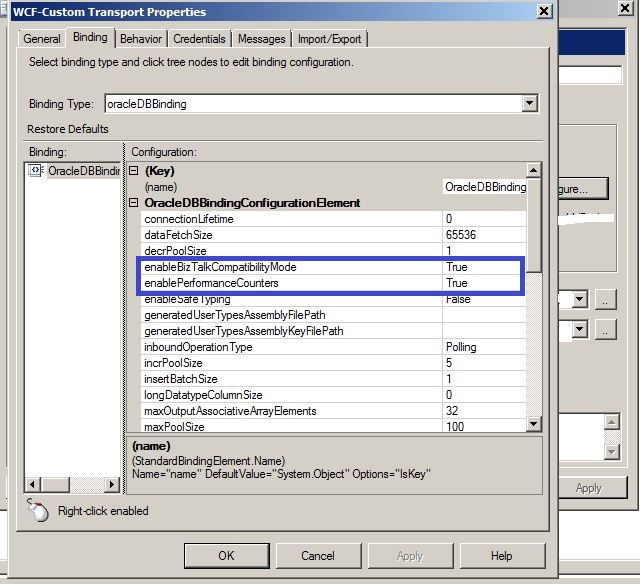Image resolution: width=640 pixels, height=584 pixels.
Task: Click the inboundOperationType Polling value
Action: pyautogui.click(x=484, y=347)
